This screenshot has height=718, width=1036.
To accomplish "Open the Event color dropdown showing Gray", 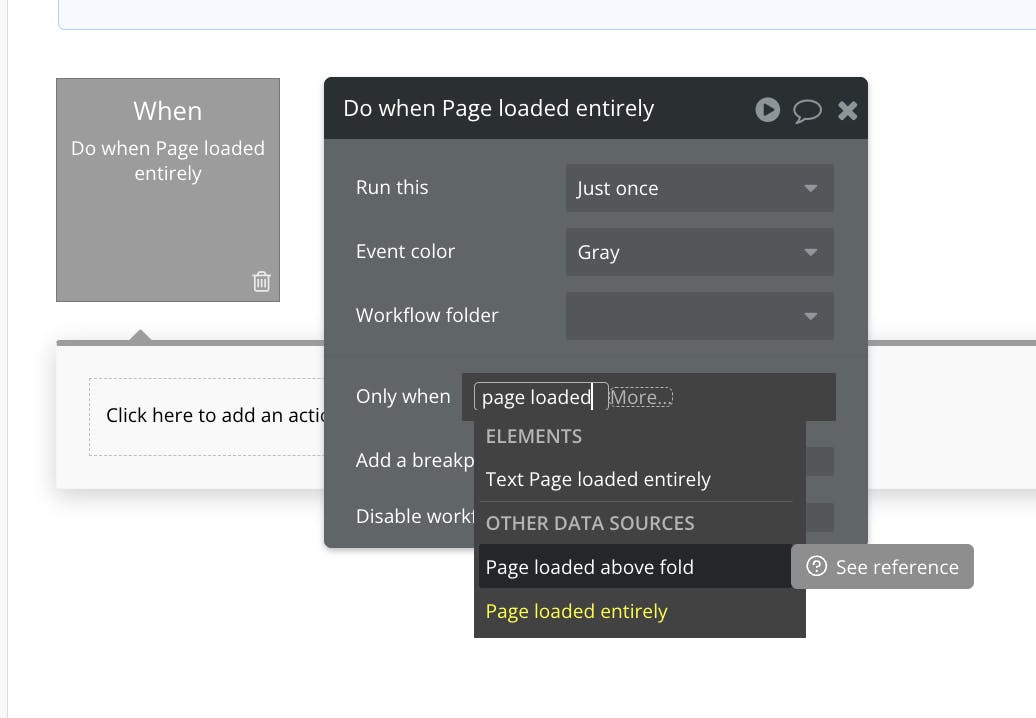I will [699, 252].
